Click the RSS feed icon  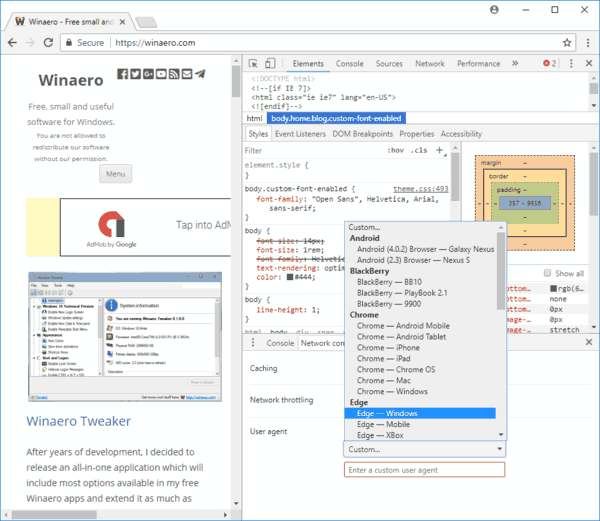(174, 74)
